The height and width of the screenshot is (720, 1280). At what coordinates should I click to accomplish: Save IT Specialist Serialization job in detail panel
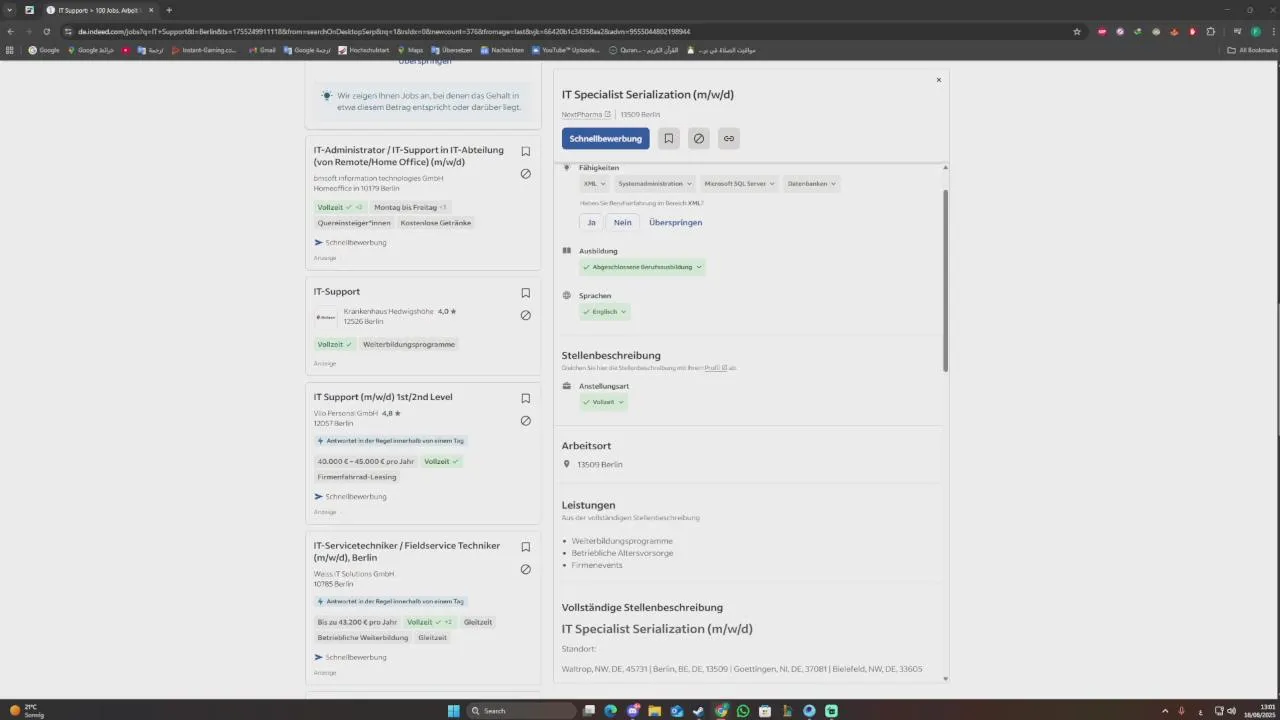(669, 138)
